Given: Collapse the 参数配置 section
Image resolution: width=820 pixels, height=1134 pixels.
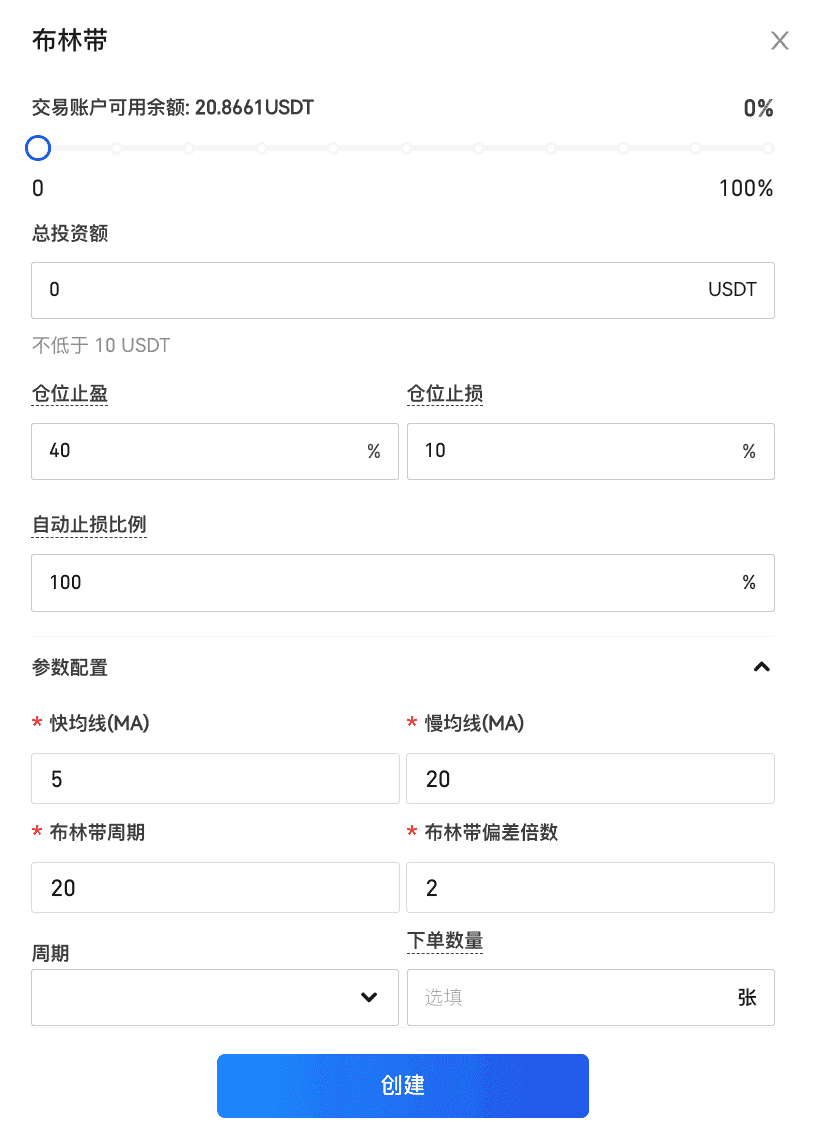Looking at the screenshot, I should [x=761, y=667].
